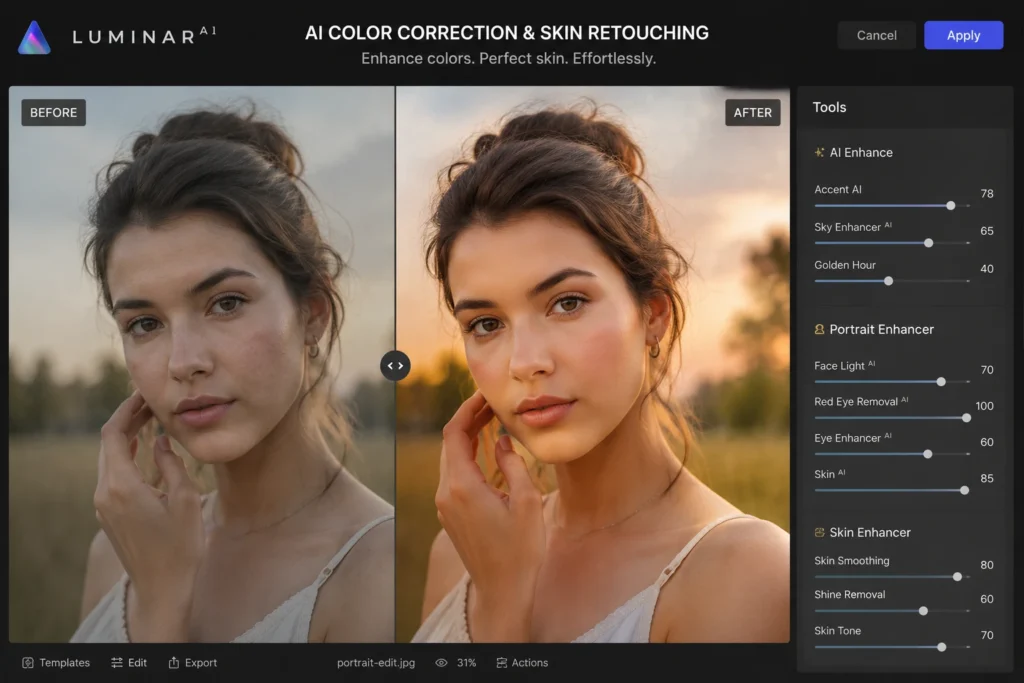Click the Actions icon in bottom bar
Screen dimensions: 1024x683
(502, 663)
